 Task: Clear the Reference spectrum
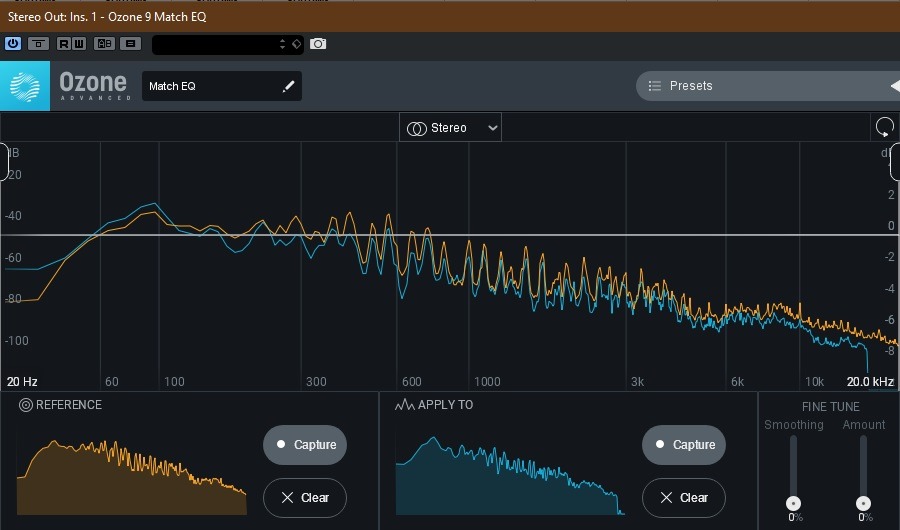click(x=305, y=498)
